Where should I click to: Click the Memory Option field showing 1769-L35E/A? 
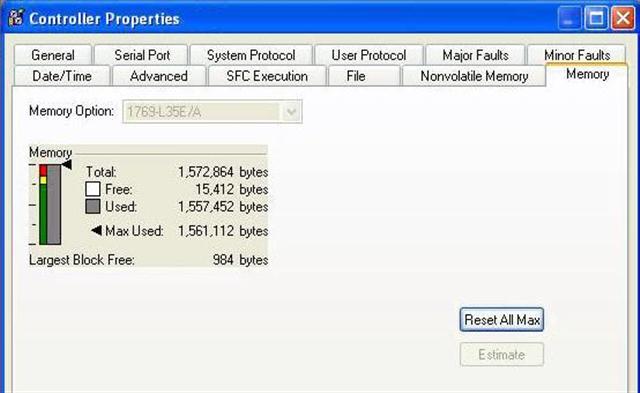tap(212, 111)
